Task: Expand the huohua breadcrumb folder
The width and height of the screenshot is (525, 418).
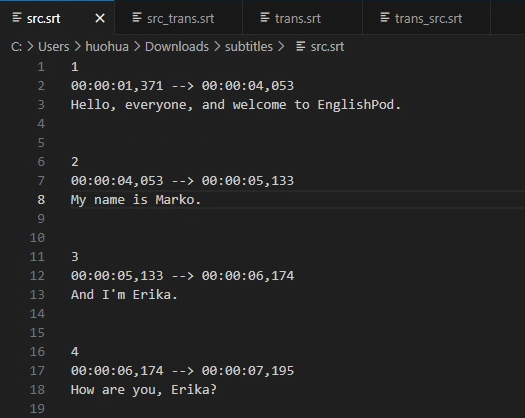Action: 107,47
